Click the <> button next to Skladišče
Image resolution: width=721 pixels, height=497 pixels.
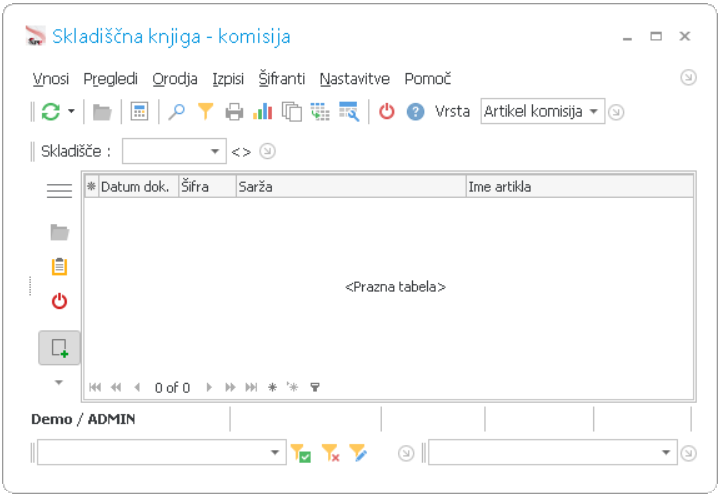[x=241, y=151]
